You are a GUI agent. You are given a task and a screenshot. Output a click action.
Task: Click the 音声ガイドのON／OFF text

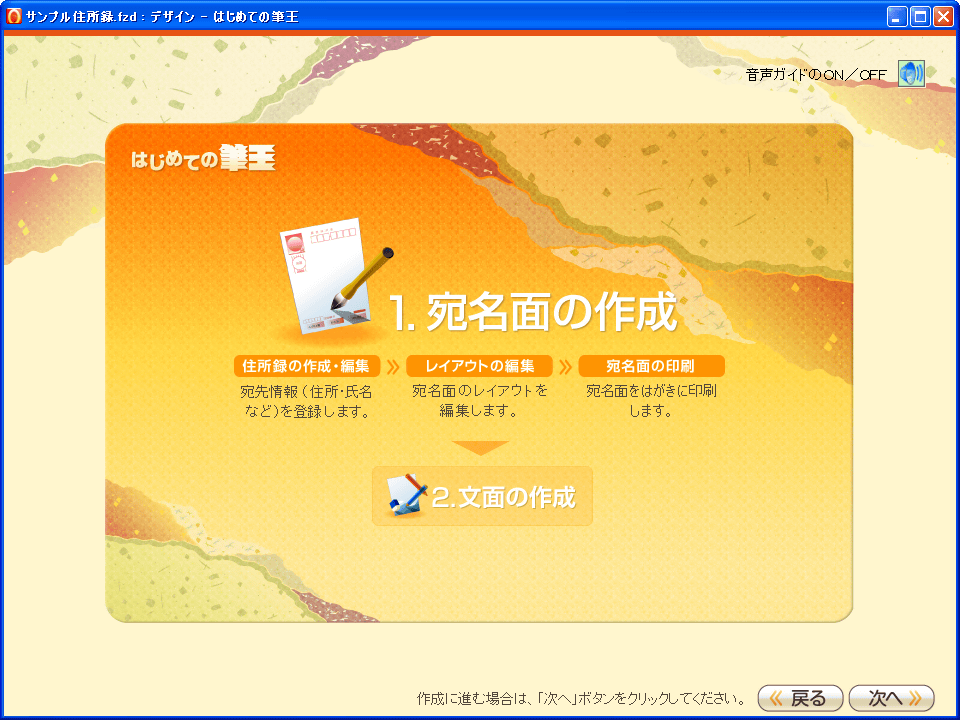[816, 75]
